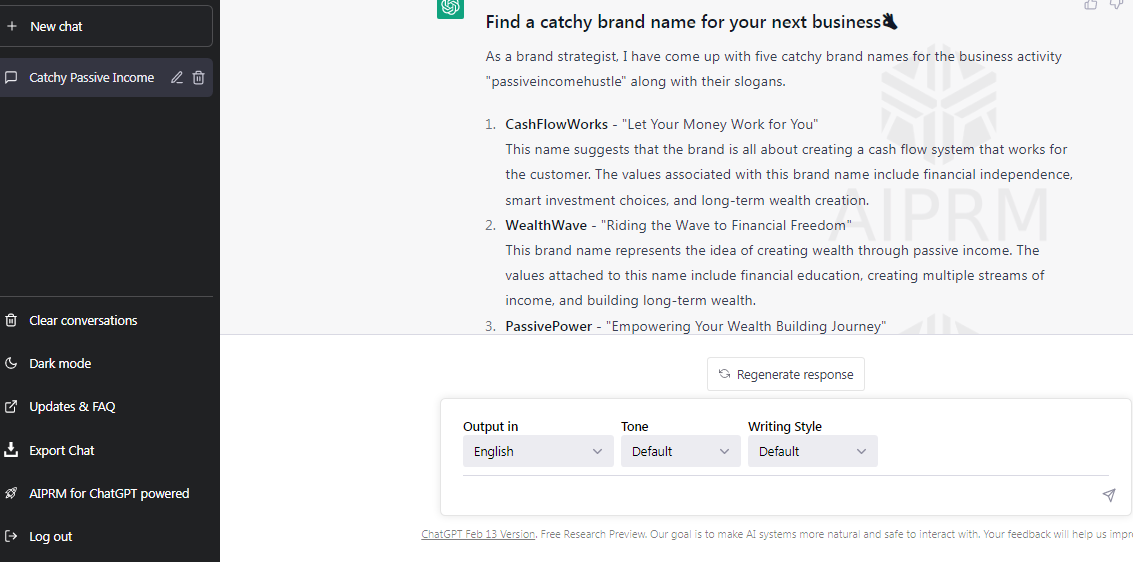Open the Writing Style dropdown

coord(813,451)
